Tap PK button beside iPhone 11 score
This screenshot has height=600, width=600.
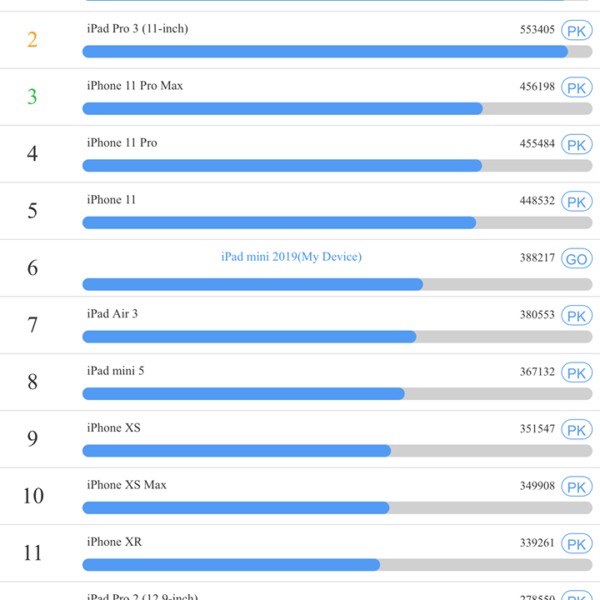click(577, 202)
